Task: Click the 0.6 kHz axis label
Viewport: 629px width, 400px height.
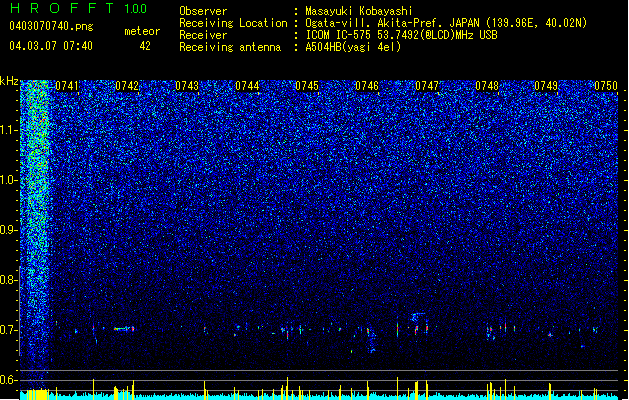Action: coord(9,380)
